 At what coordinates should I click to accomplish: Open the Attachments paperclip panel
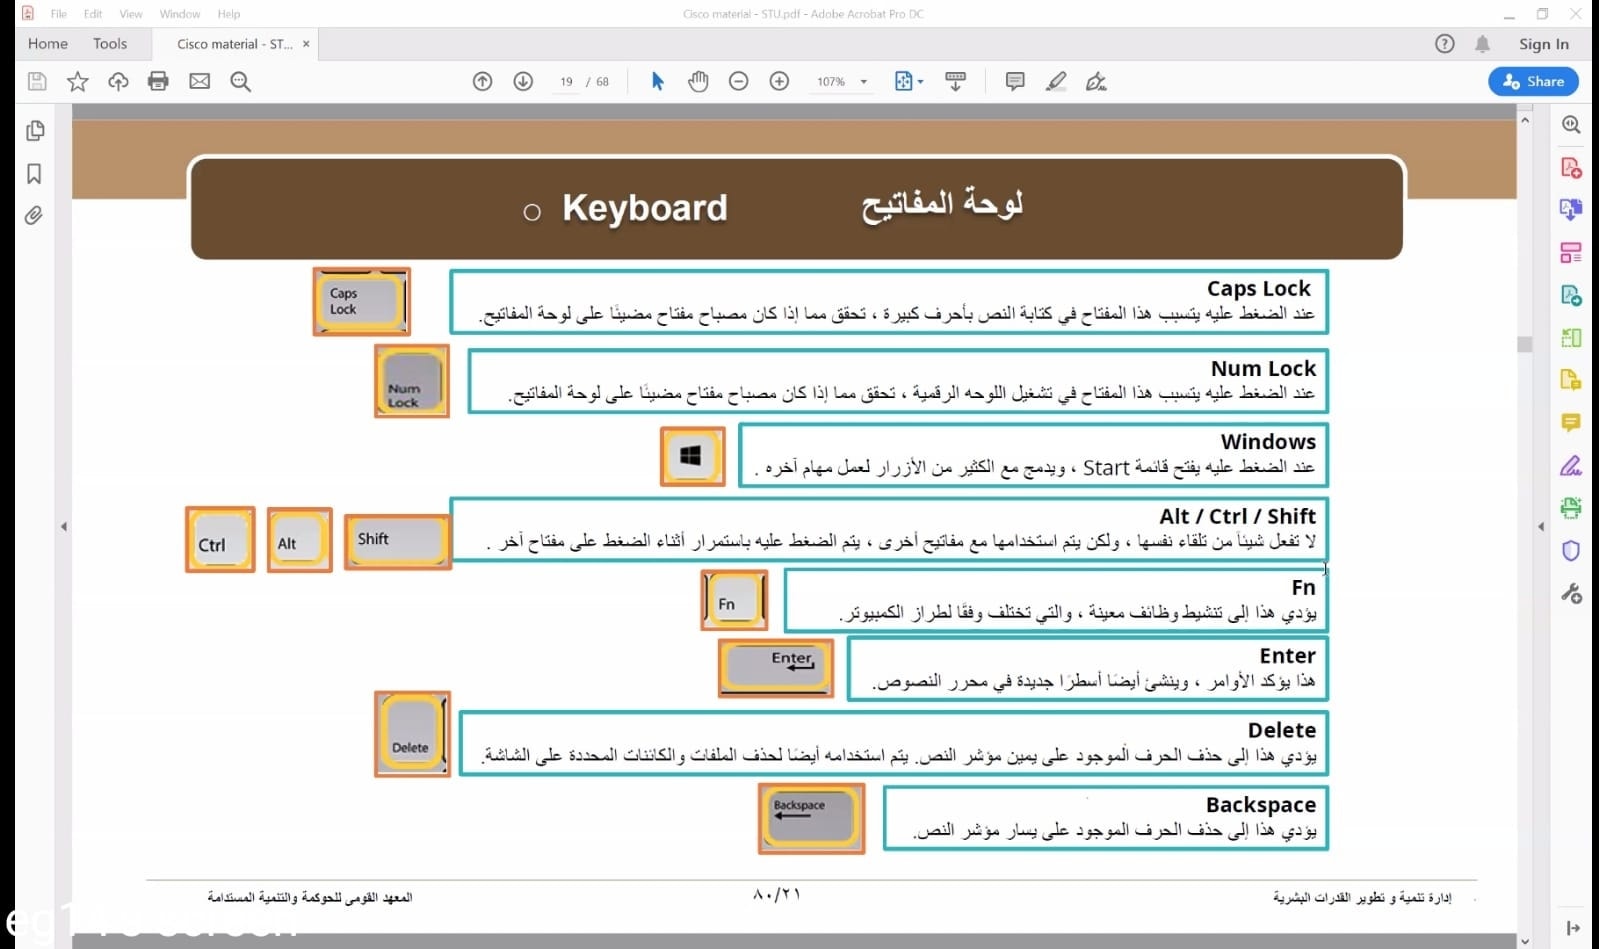click(x=34, y=216)
